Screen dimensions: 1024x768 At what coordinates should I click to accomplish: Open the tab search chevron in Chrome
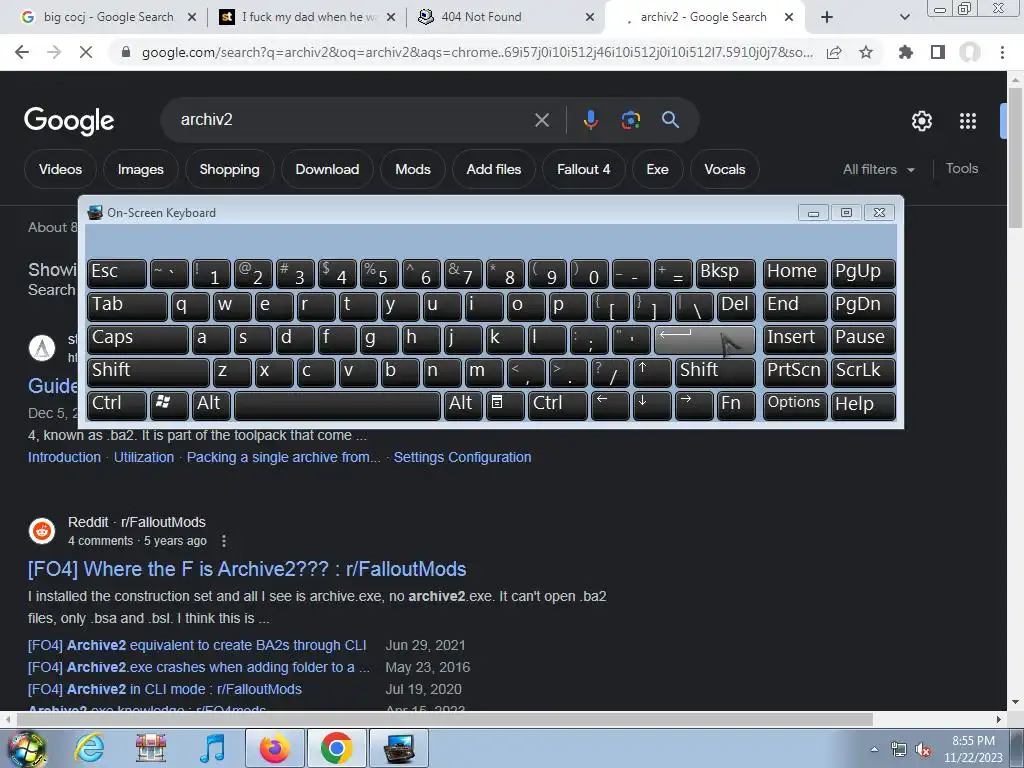(x=904, y=17)
